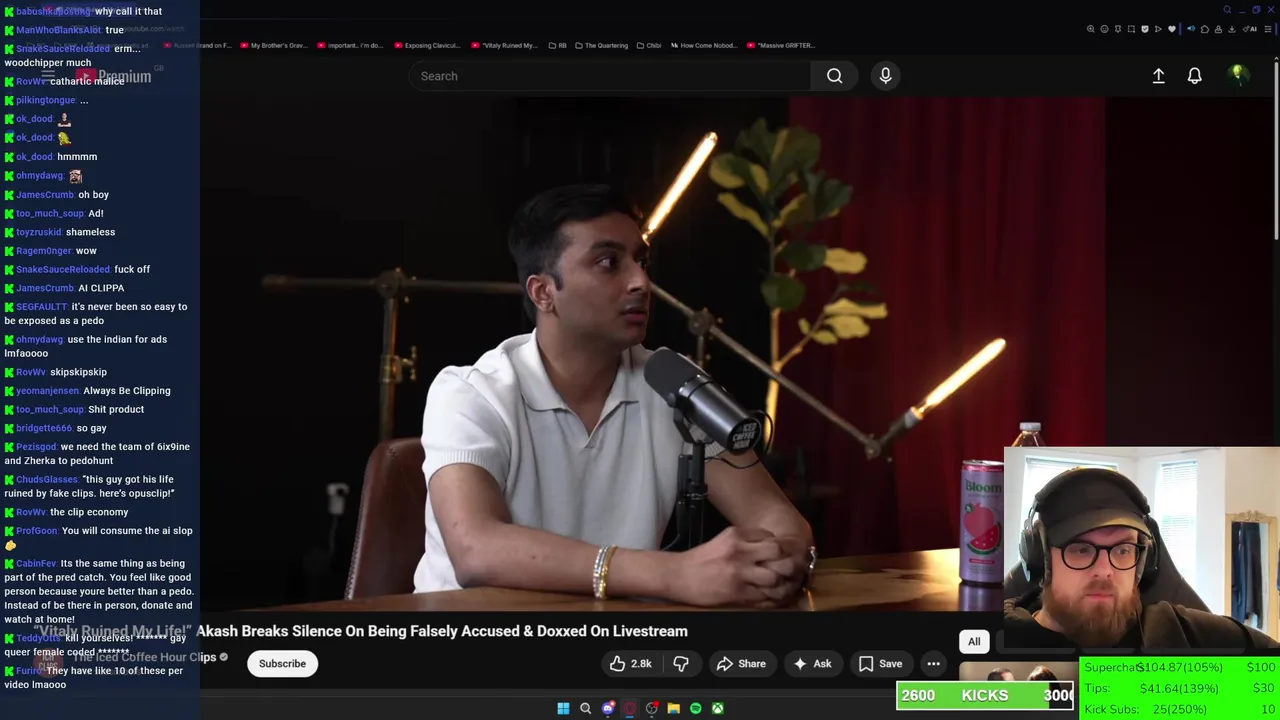This screenshot has width=1280, height=720.
Task: Open 'My Brother's Grav...' bookmark
Action: (x=273, y=45)
